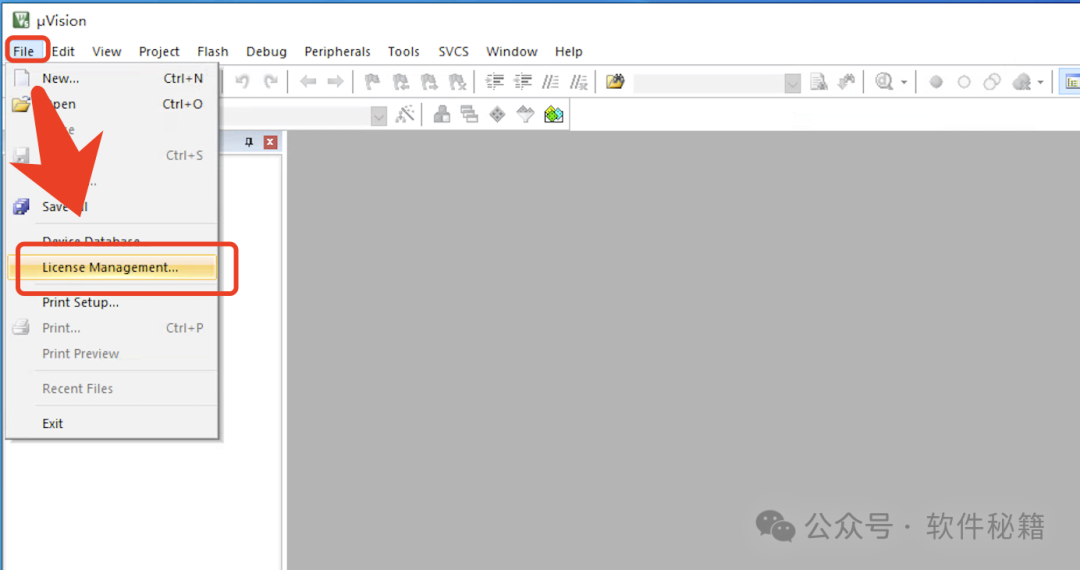Select License Management from File menu

(x=110, y=267)
